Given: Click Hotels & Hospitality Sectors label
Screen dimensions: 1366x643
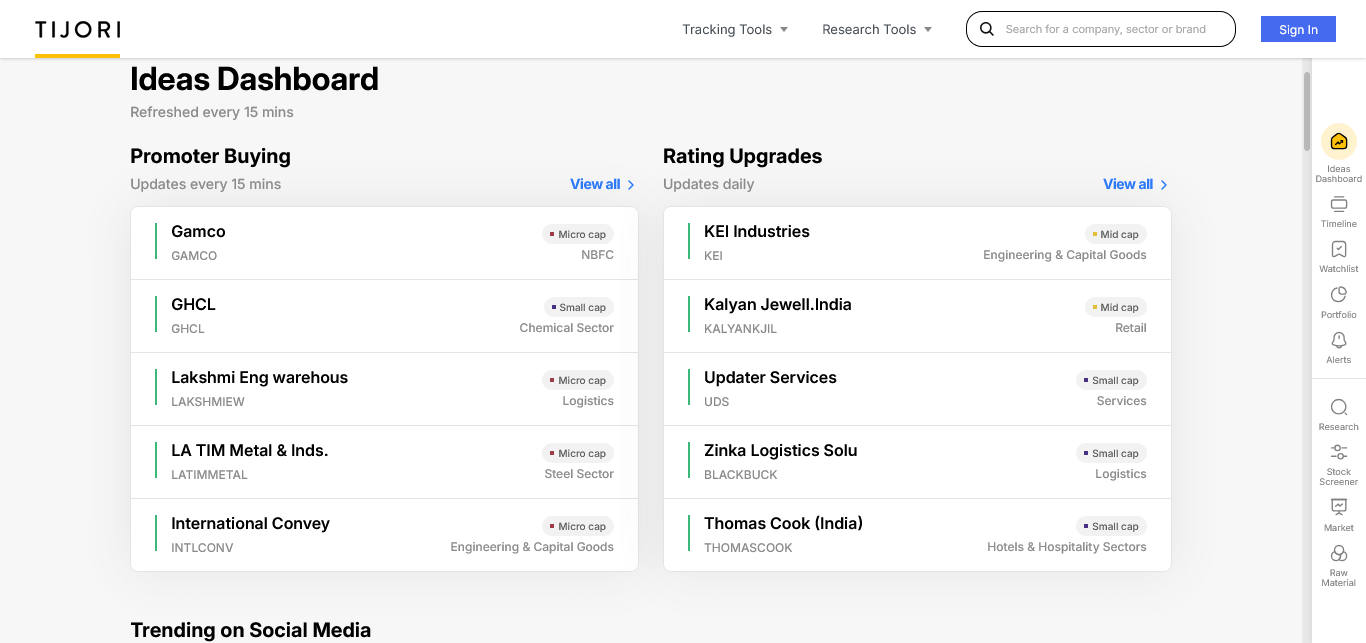Looking at the screenshot, I should 1067,547.
